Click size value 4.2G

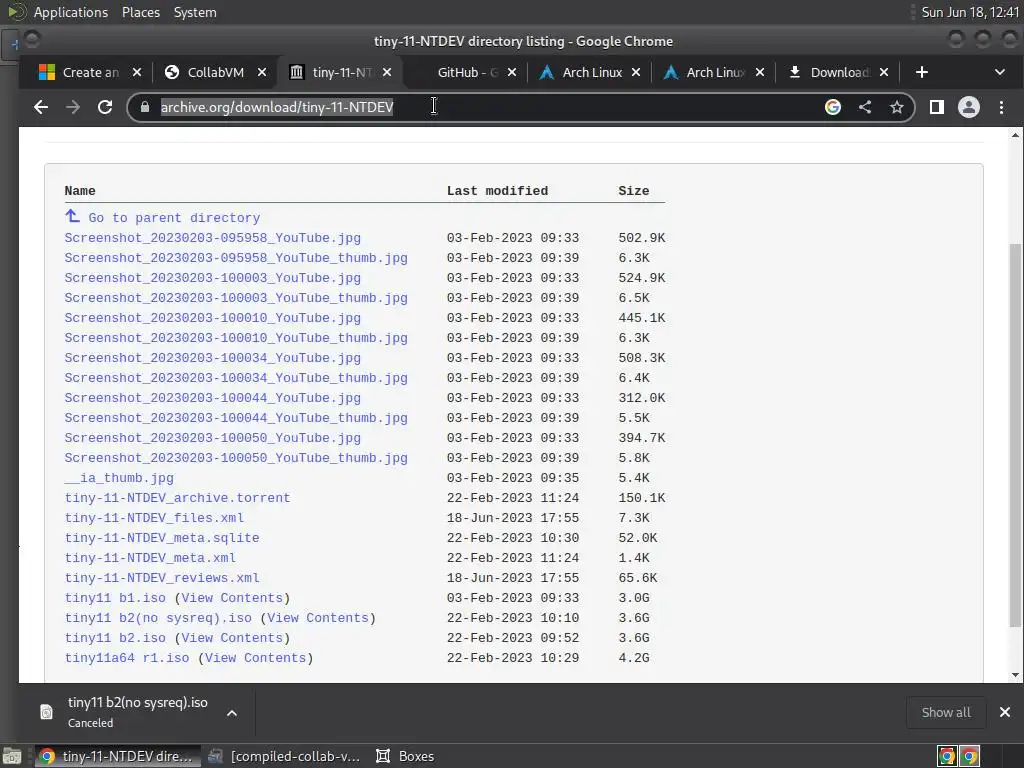pyautogui.click(x=633, y=658)
